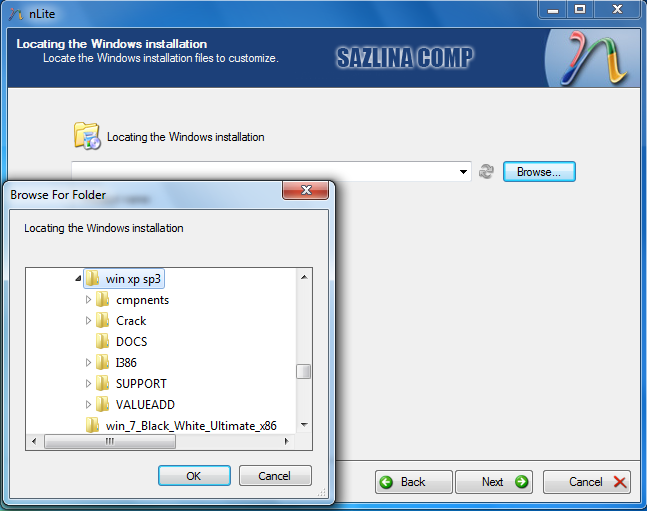Select the DOCS folder name
Screen dimensions: 647x511
tap(132, 342)
